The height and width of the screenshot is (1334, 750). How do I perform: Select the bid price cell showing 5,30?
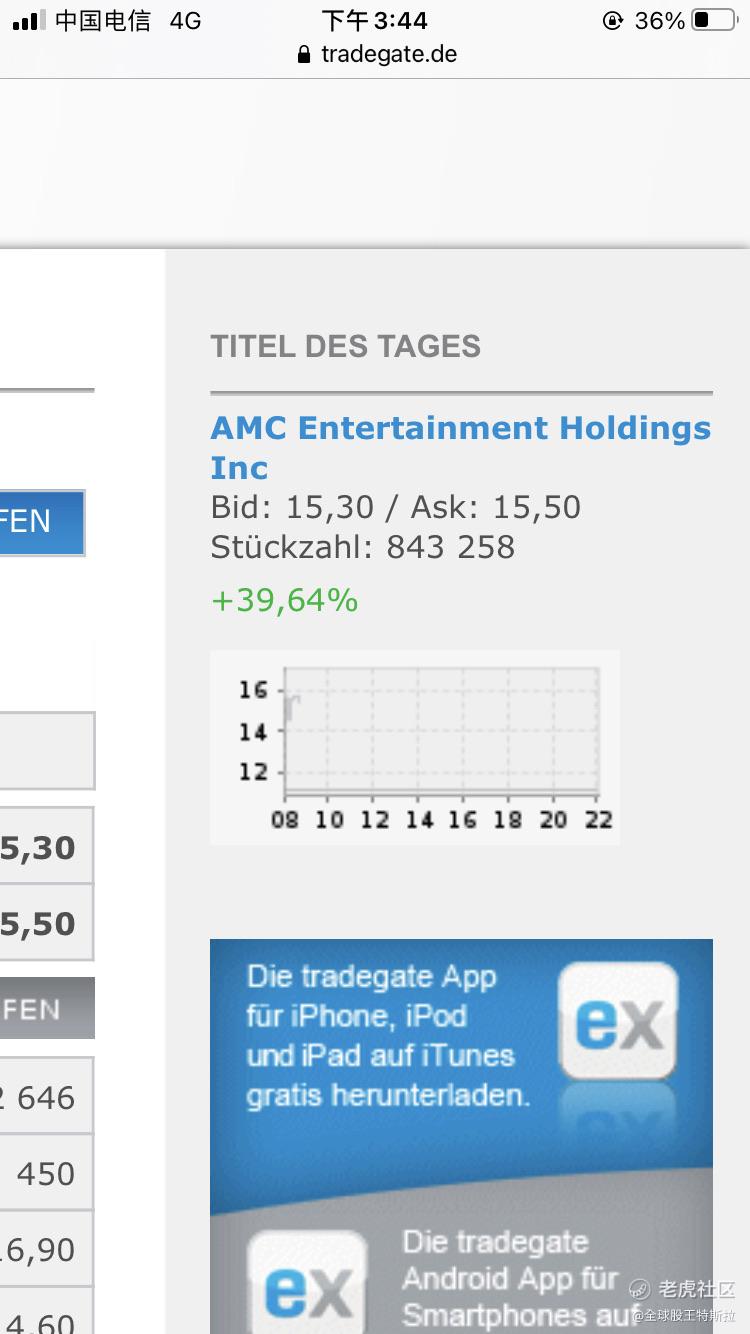(x=47, y=847)
